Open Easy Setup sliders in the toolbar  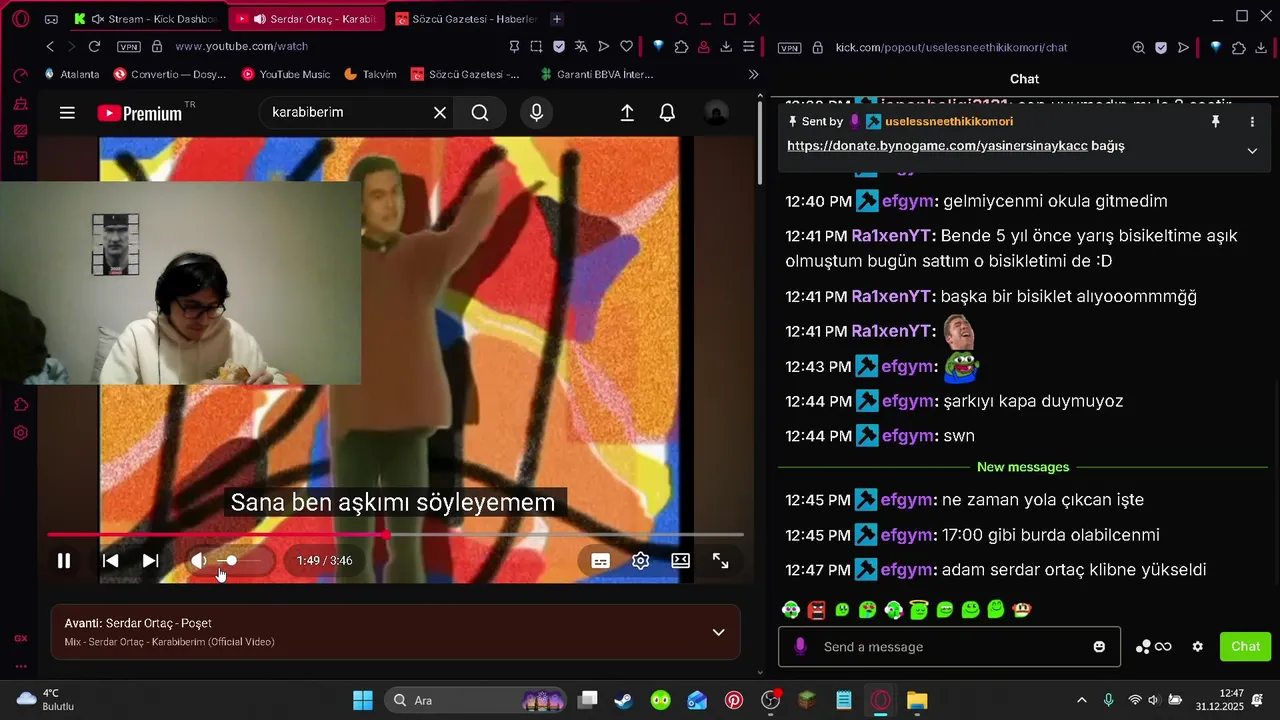point(748,46)
